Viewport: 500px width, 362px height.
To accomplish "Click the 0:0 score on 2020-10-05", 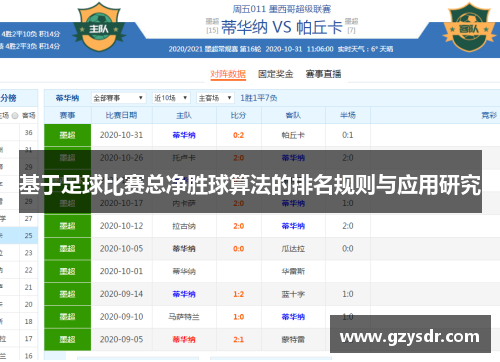I will click(239, 249).
